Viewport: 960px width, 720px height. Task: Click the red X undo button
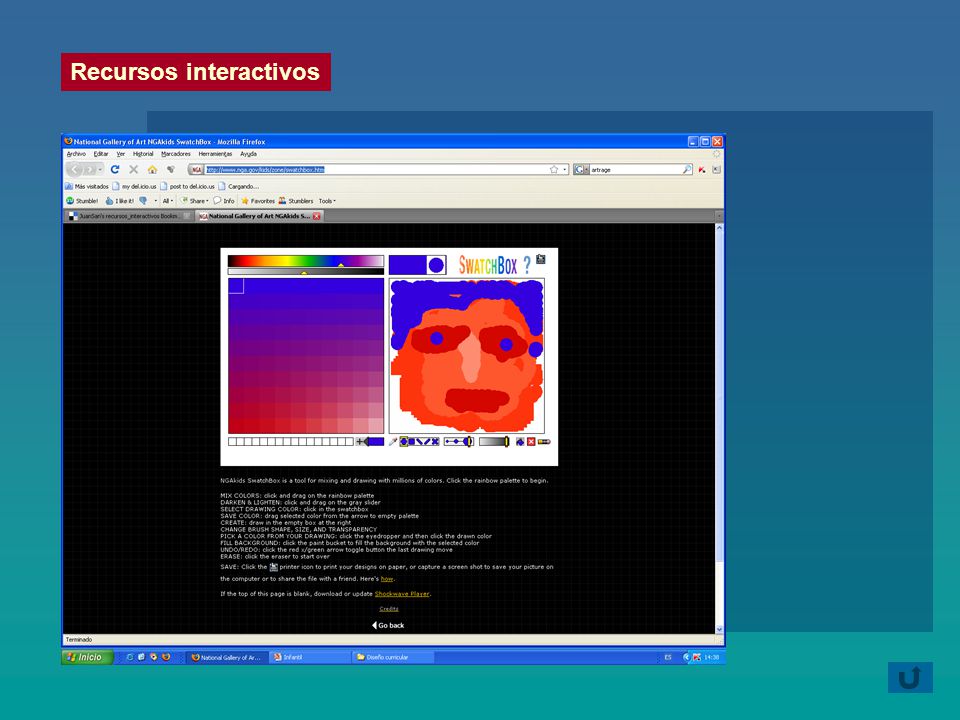tap(531, 441)
